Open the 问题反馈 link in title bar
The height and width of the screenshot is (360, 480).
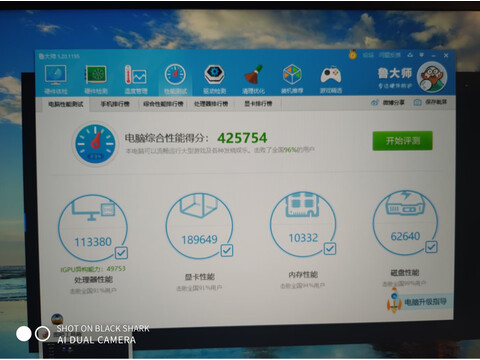coord(389,55)
